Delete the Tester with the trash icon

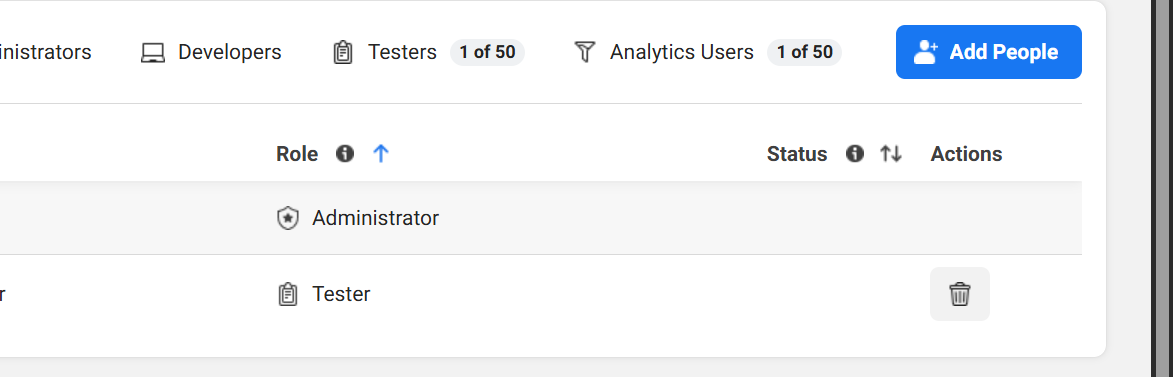tap(960, 294)
